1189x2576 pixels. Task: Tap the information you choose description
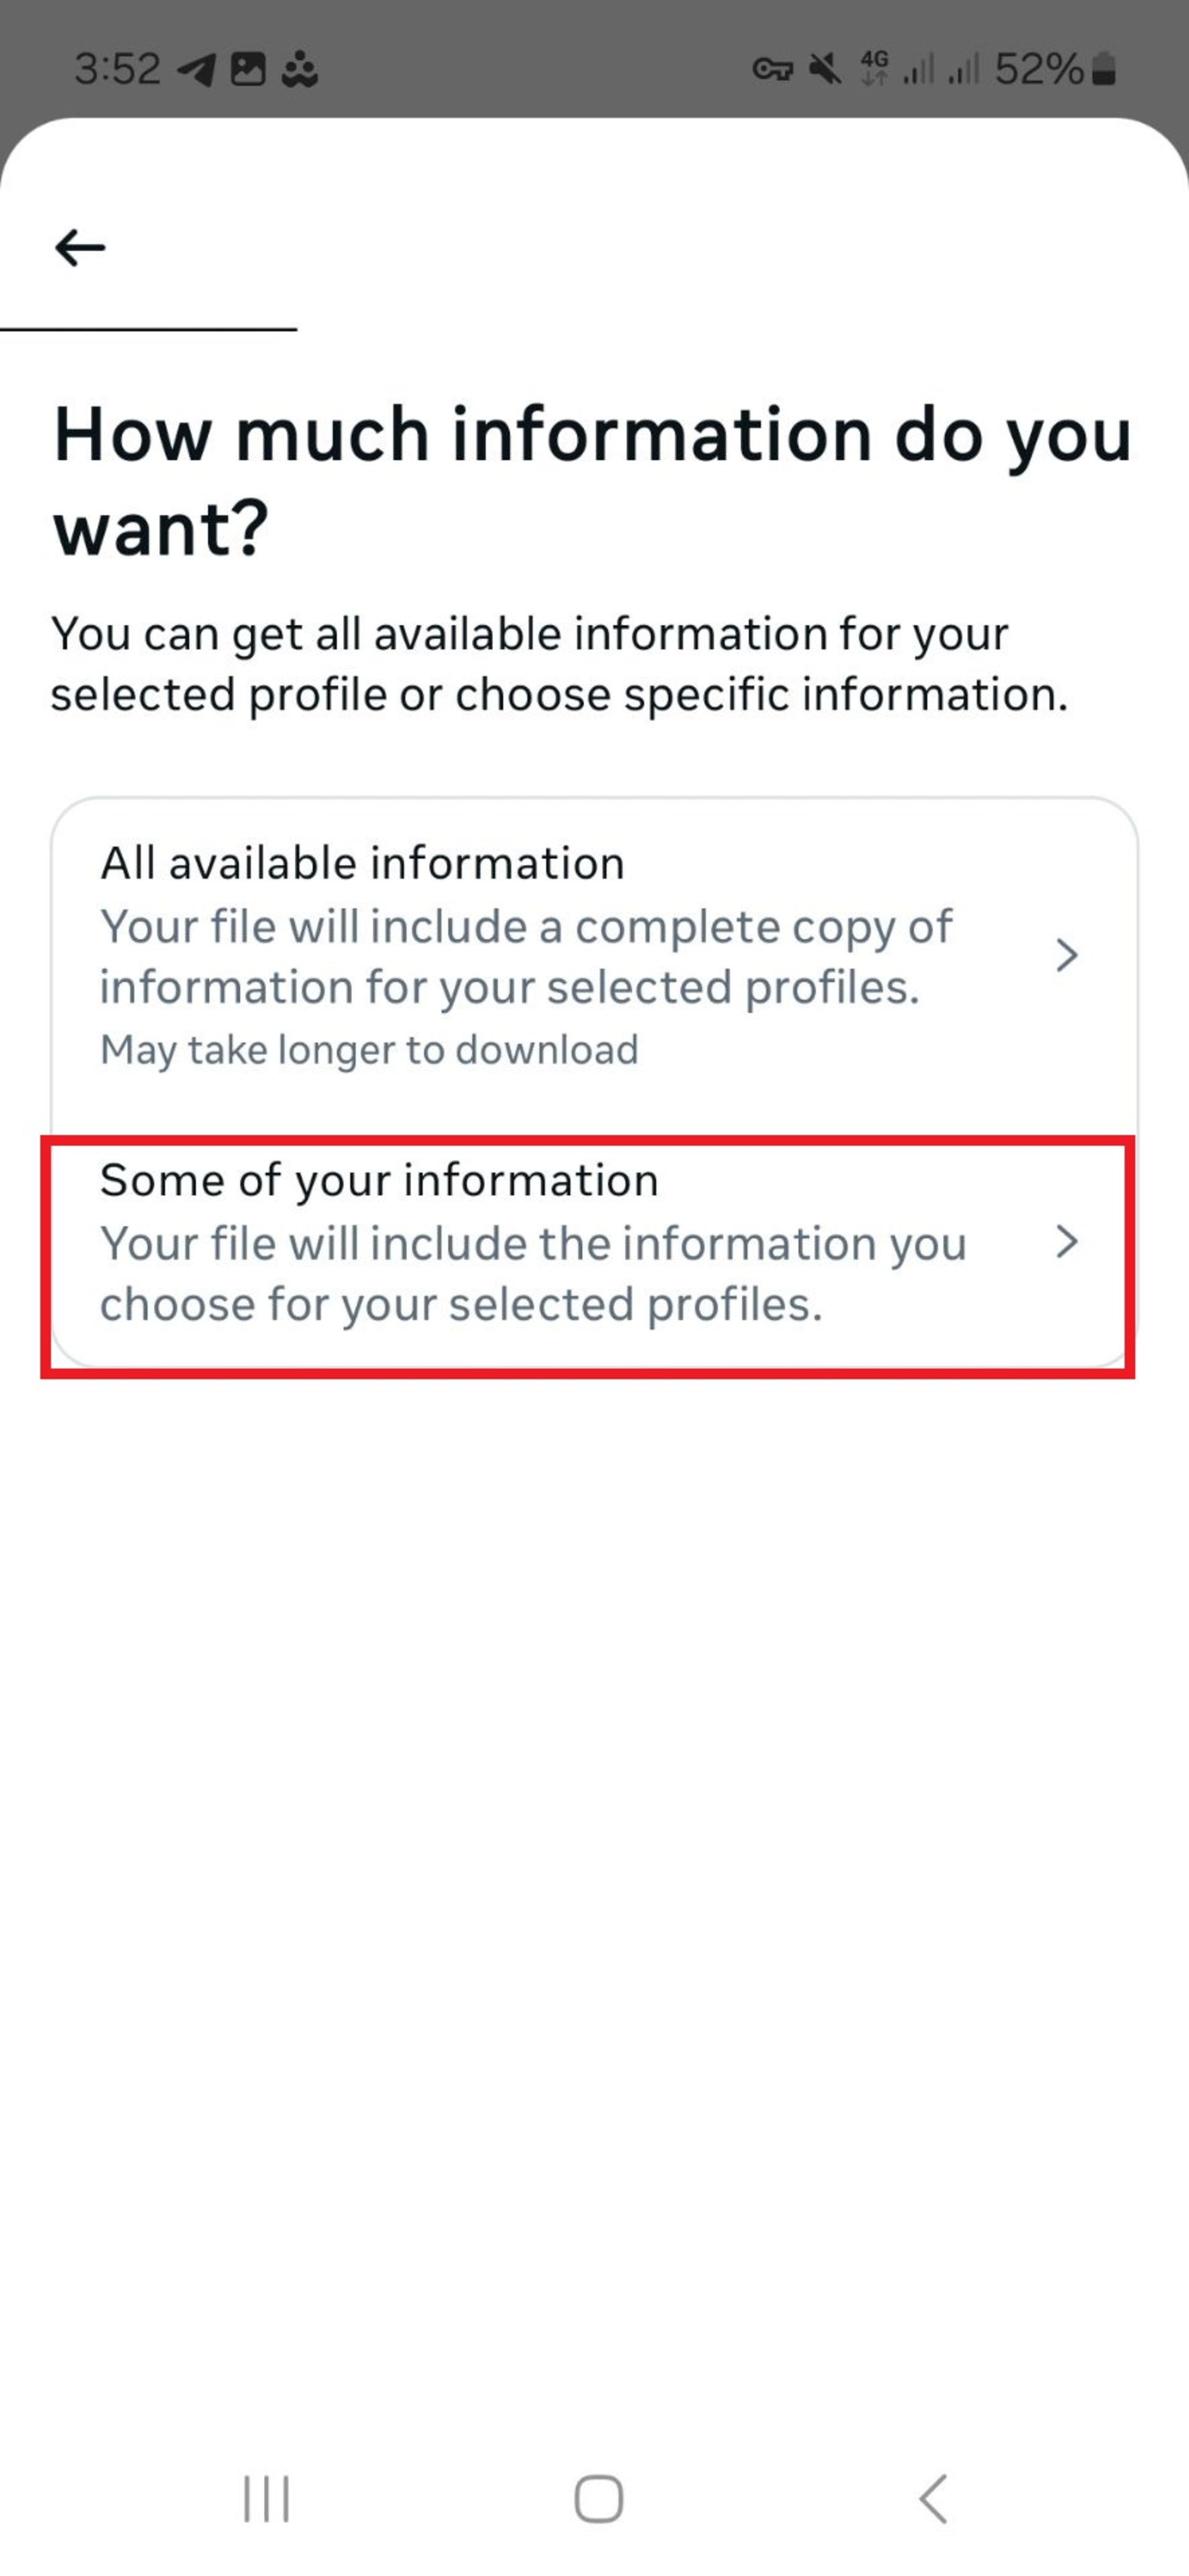(533, 1274)
